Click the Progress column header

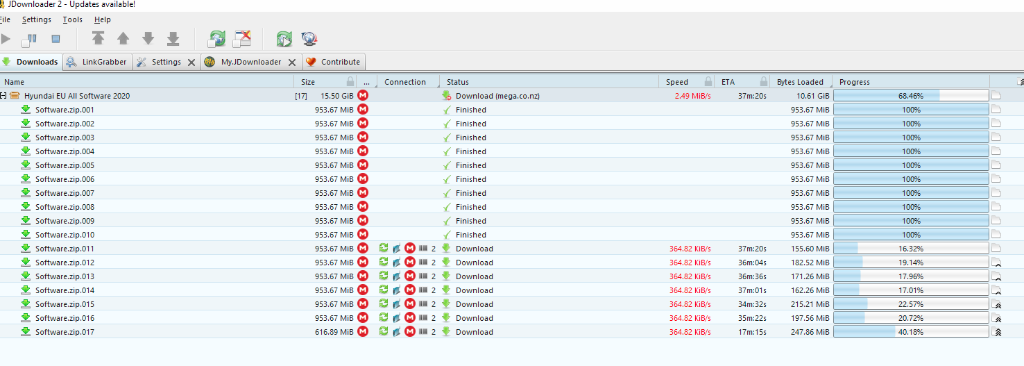pyautogui.click(x=911, y=82)
